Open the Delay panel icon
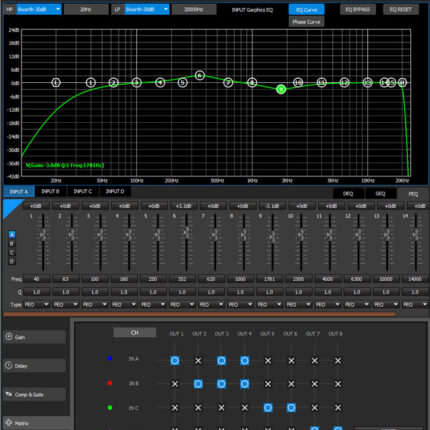This screenshot has width=430, height=430. point(9,365)
